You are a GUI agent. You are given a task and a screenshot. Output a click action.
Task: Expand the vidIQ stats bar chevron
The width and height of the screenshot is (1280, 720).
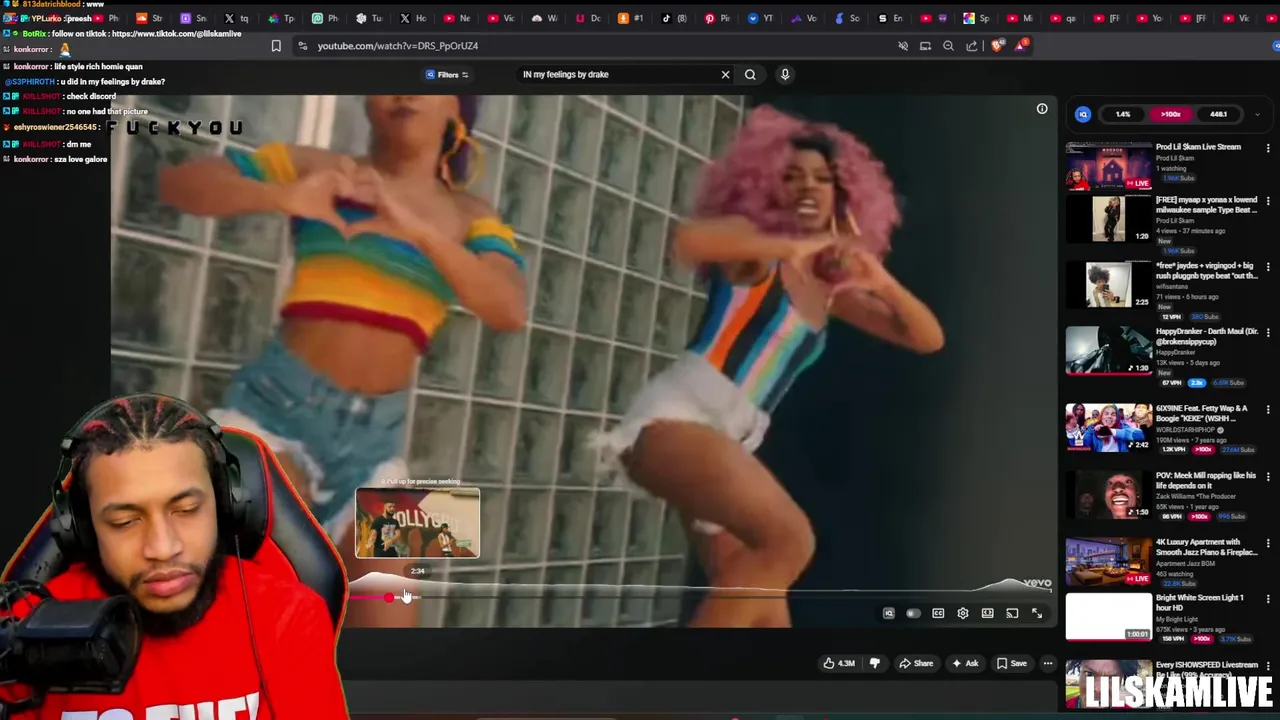pos(1257,114)
